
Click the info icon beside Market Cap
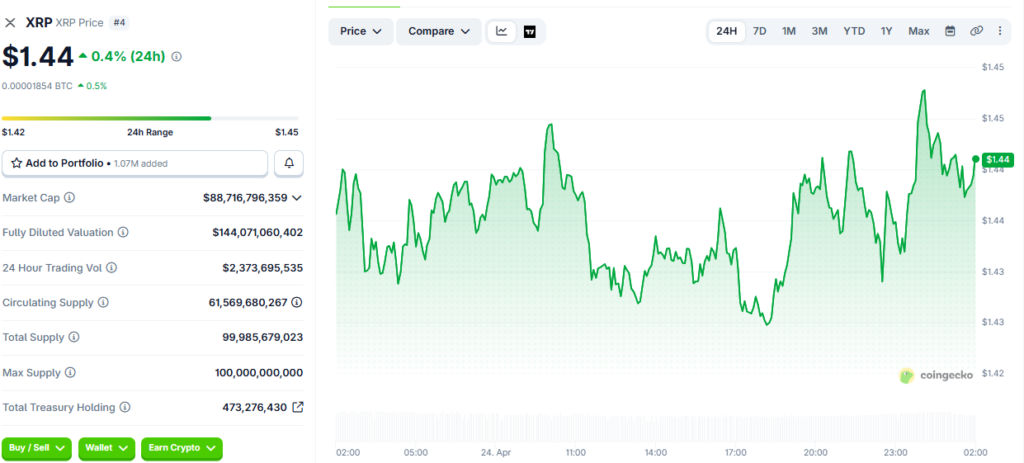[x=69, y=198]
